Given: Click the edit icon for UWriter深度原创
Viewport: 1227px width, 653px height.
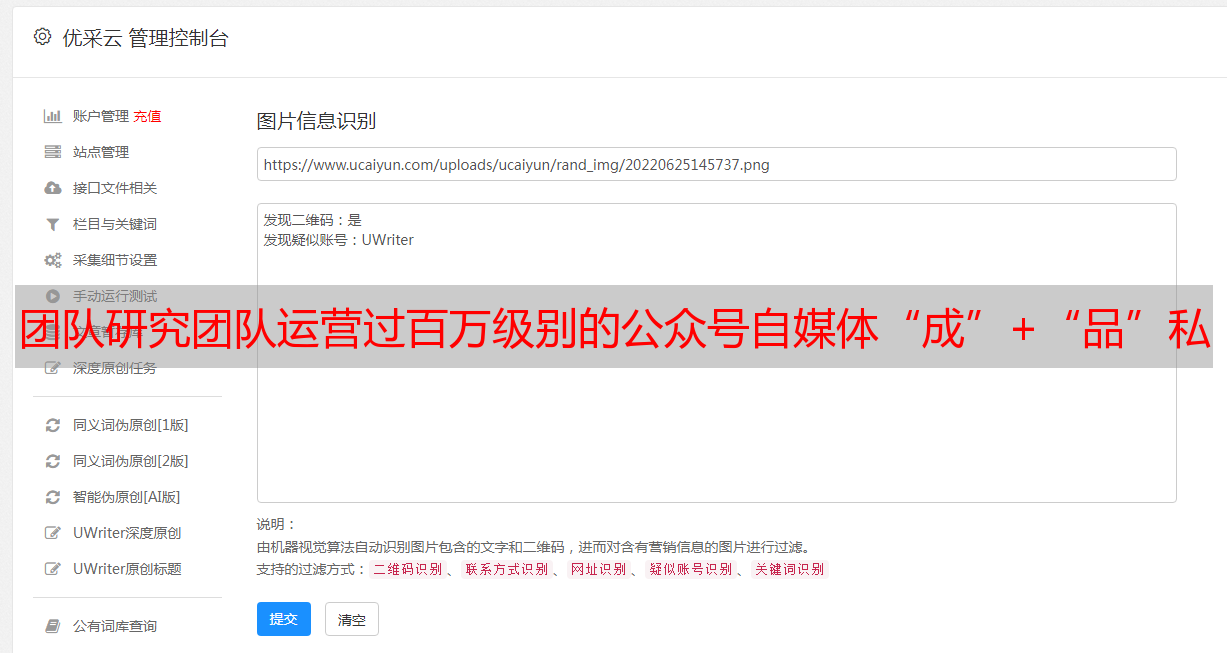Looking at the screenshot, I should (53, 533).
